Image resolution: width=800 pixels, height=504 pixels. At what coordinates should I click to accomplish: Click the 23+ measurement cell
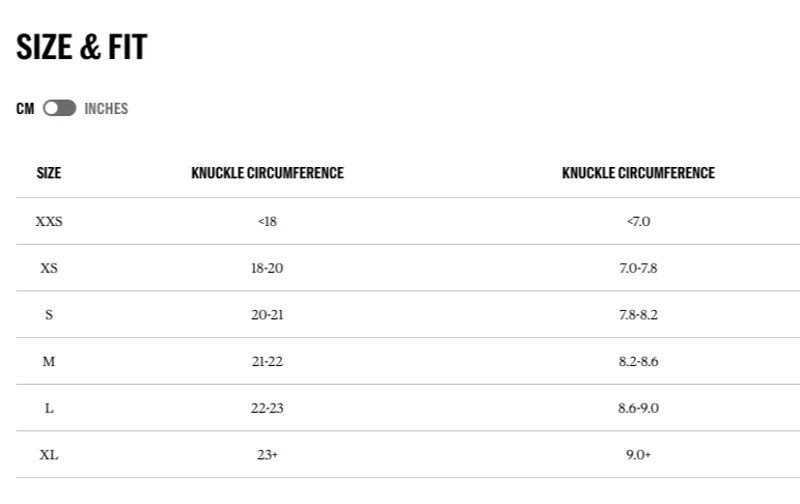267,455
